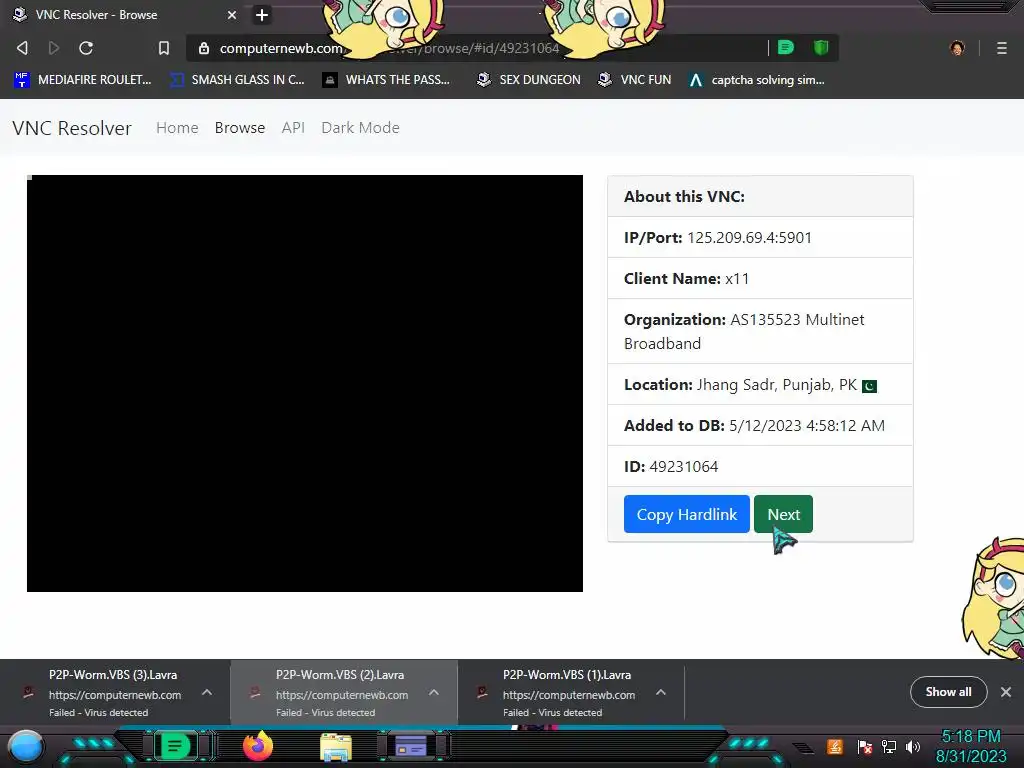1024x768 pixels.
Task: Click the P2P-Worm.VBS (3).Lavra file icon
Action: 28,692
